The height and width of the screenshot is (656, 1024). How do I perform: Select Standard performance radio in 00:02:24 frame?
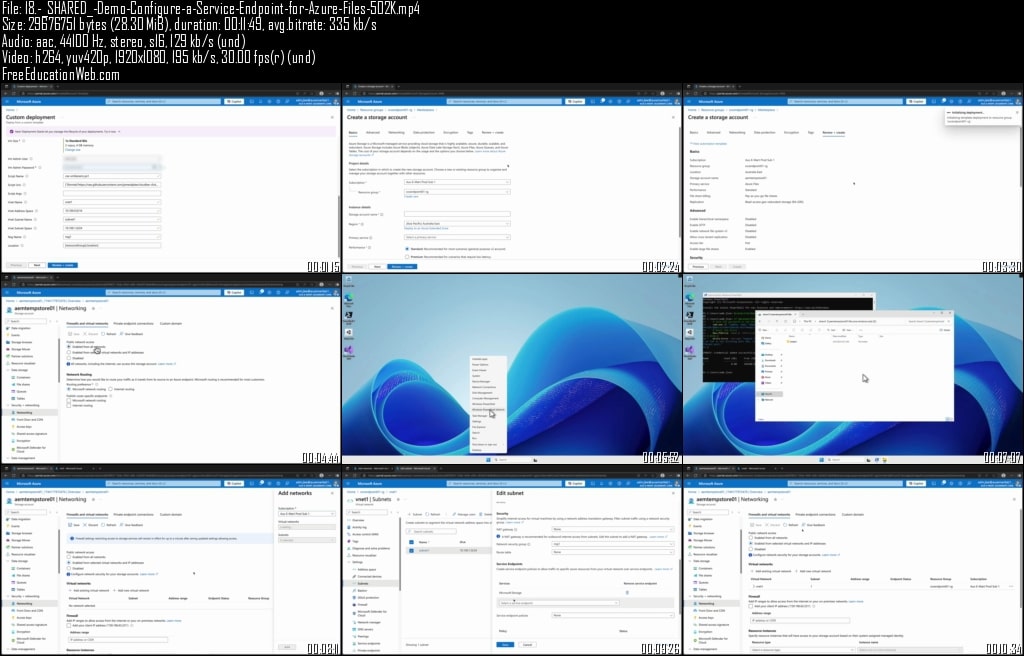[407, 249]
